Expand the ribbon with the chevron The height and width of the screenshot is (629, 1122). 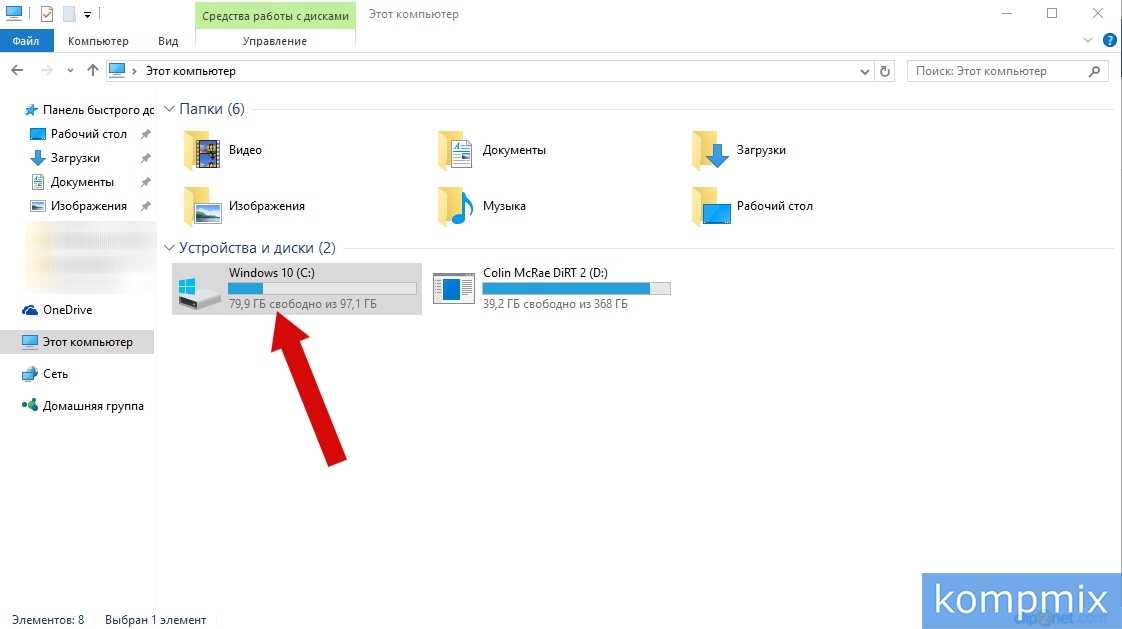tap(1088, 41)
